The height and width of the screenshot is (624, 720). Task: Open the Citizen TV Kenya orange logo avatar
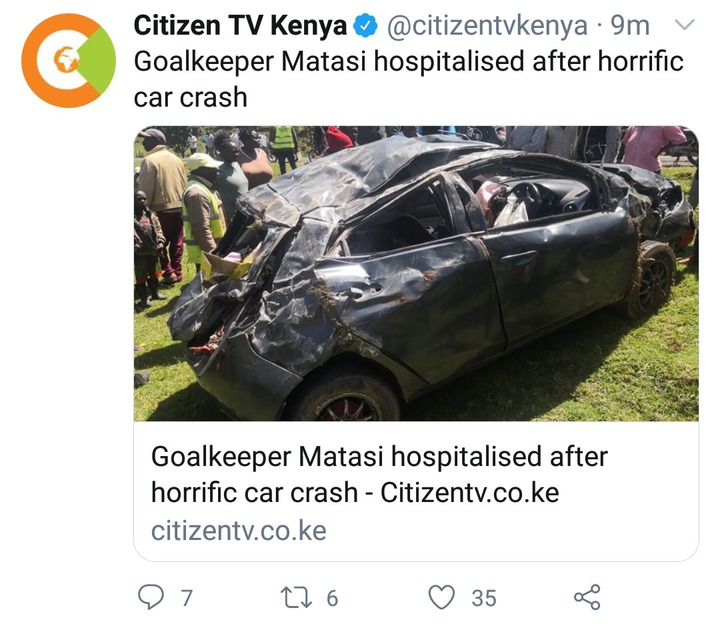pyautogui.click(x=68, y=61)
